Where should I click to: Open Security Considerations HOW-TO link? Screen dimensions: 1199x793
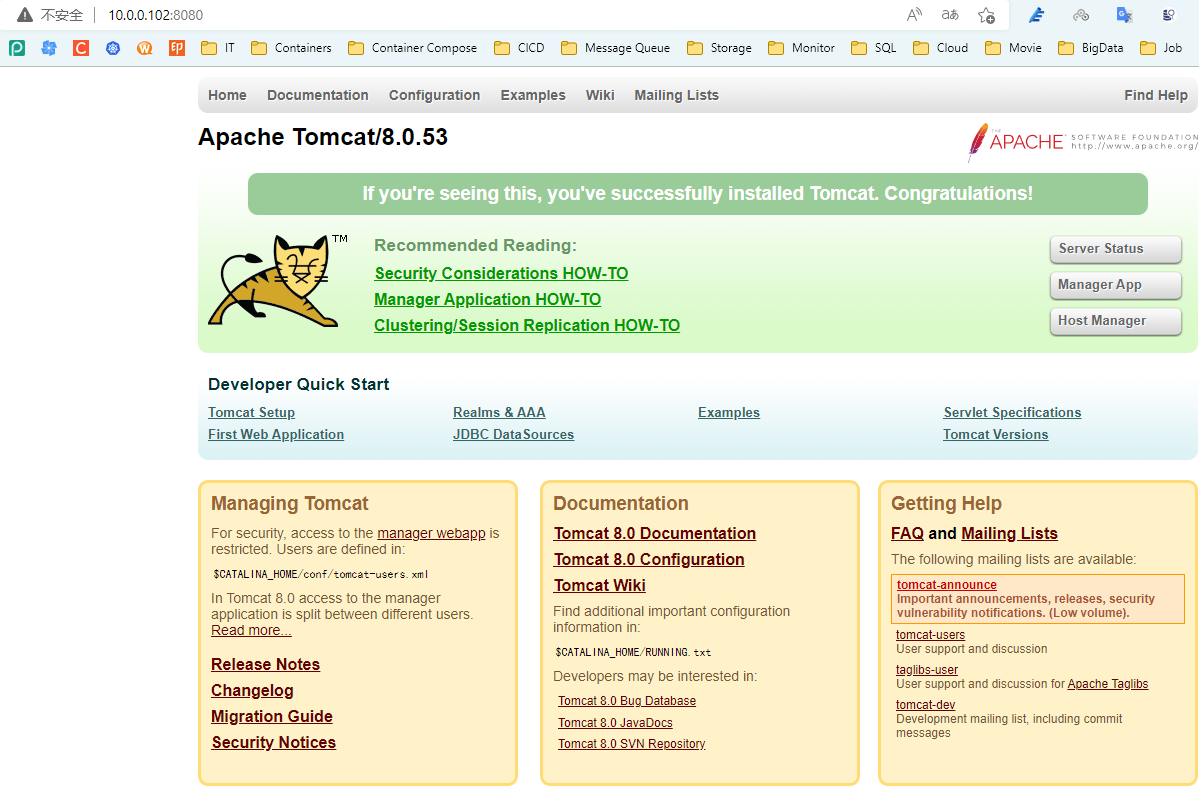501,274
